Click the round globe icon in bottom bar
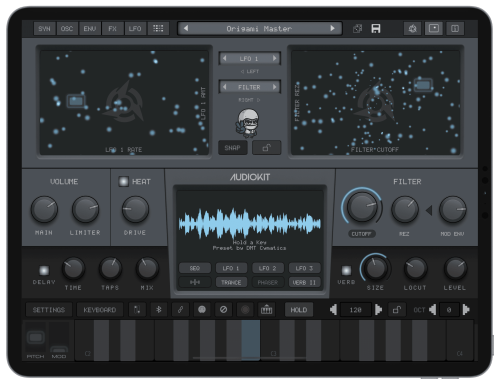 [202, 310]
